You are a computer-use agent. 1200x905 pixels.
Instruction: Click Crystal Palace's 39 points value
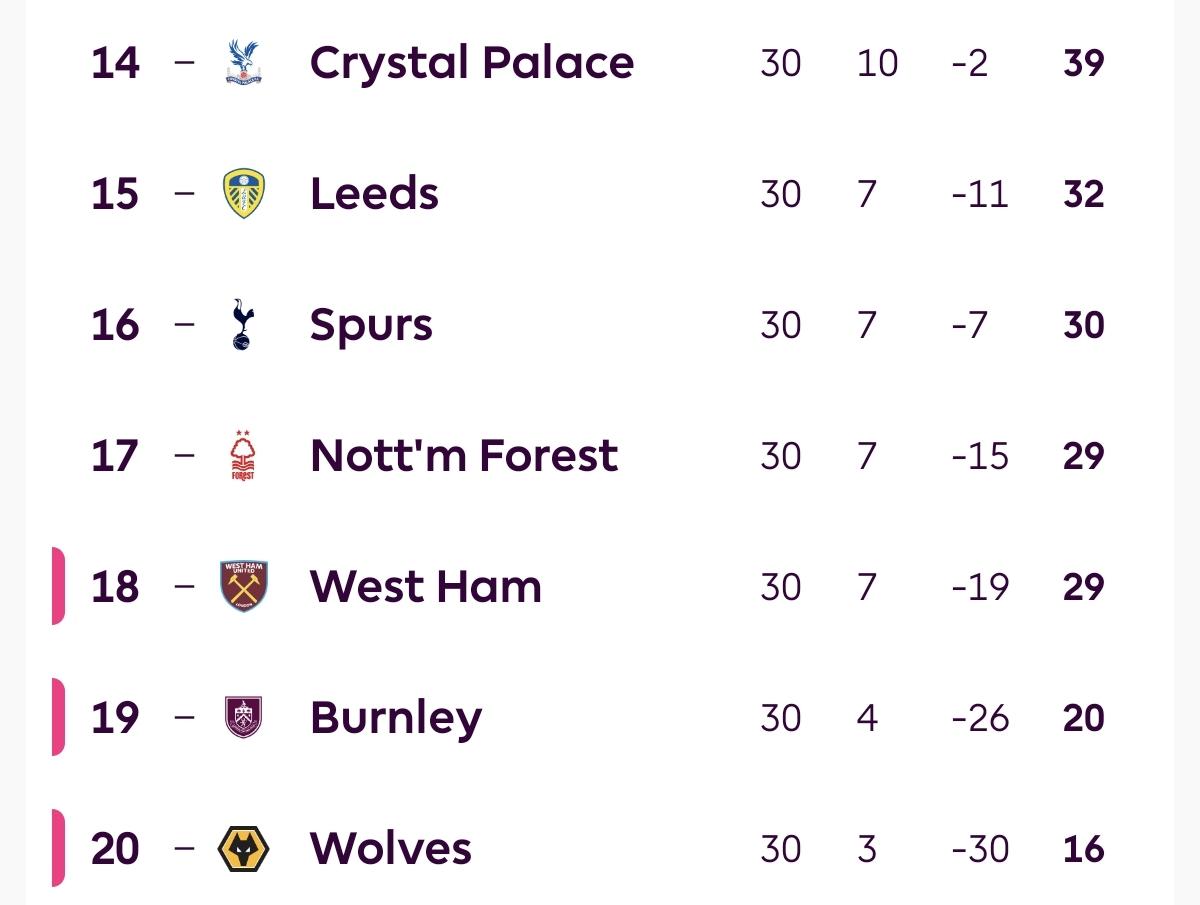(1084, 63)
